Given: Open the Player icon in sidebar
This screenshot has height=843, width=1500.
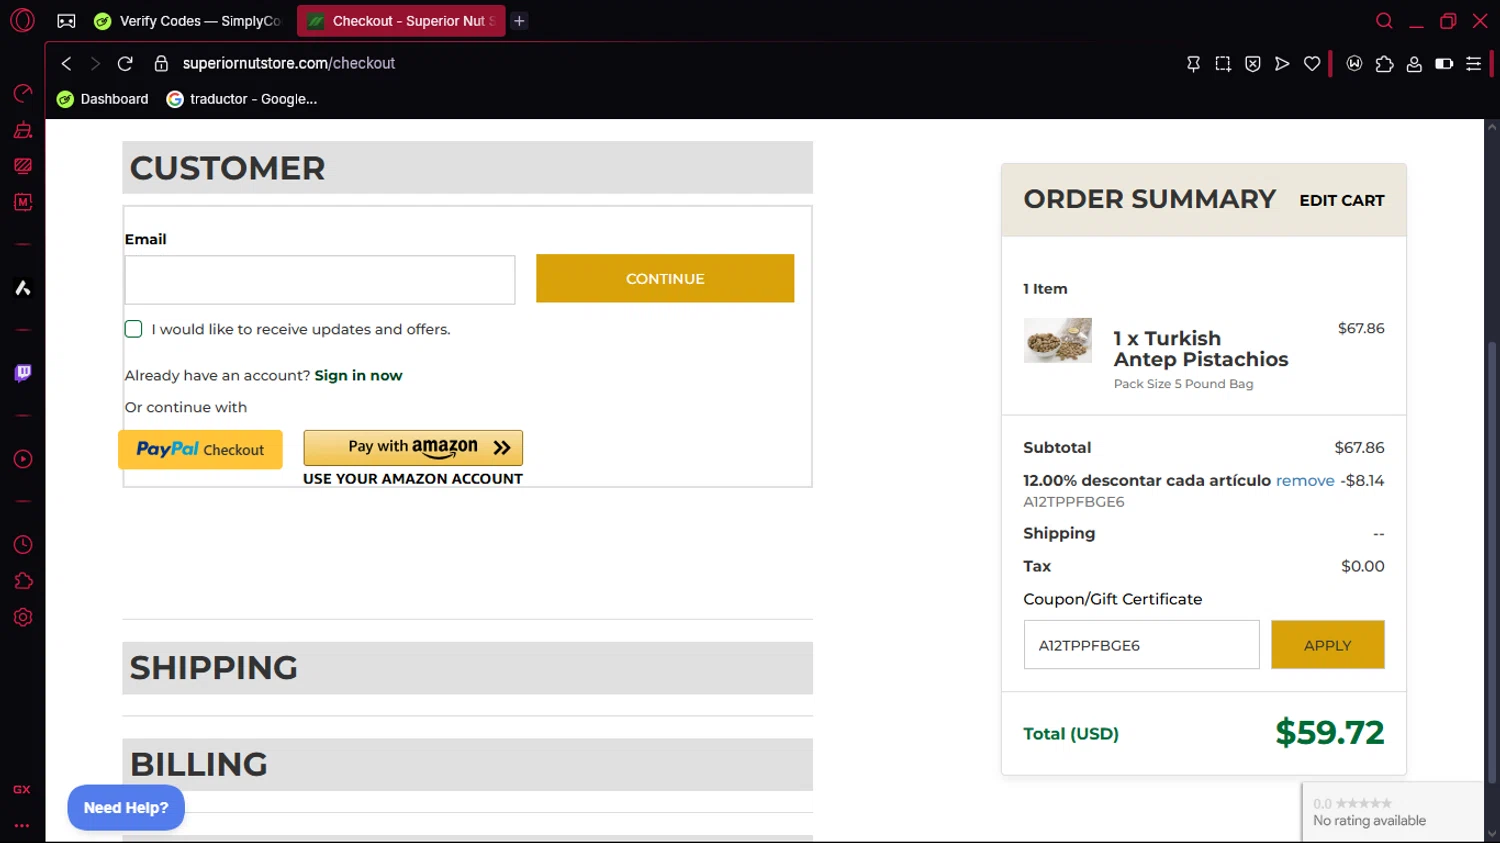Looking at the screenshot, I should coord(22,459).
